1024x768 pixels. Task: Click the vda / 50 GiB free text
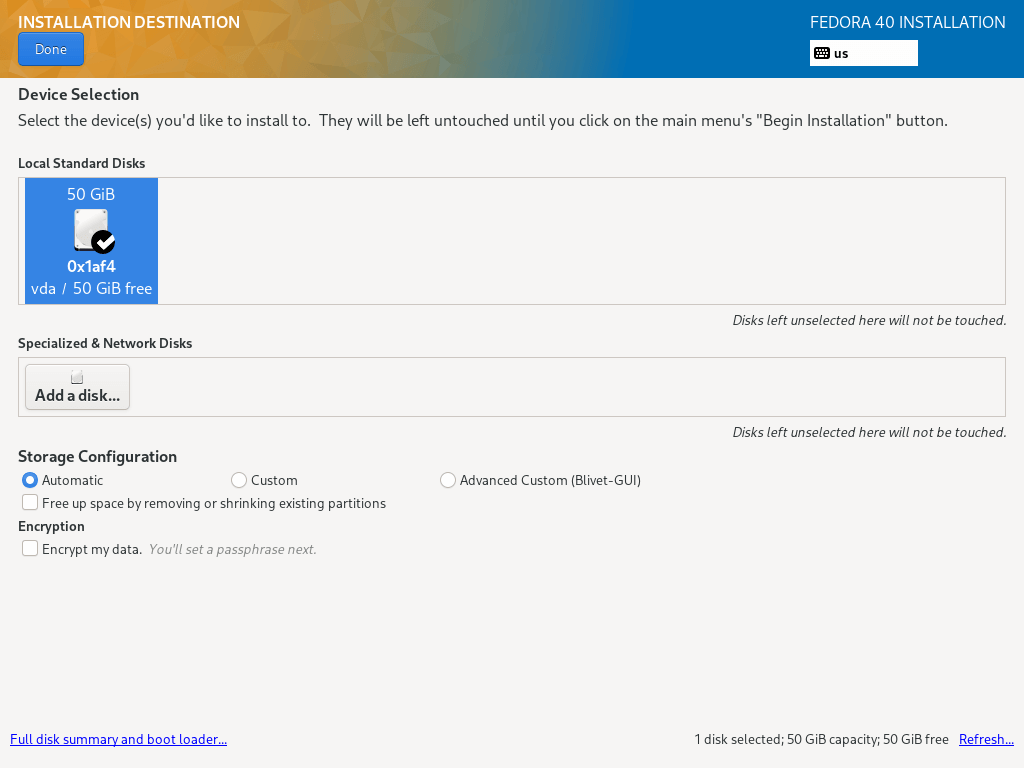click(91, 289)
